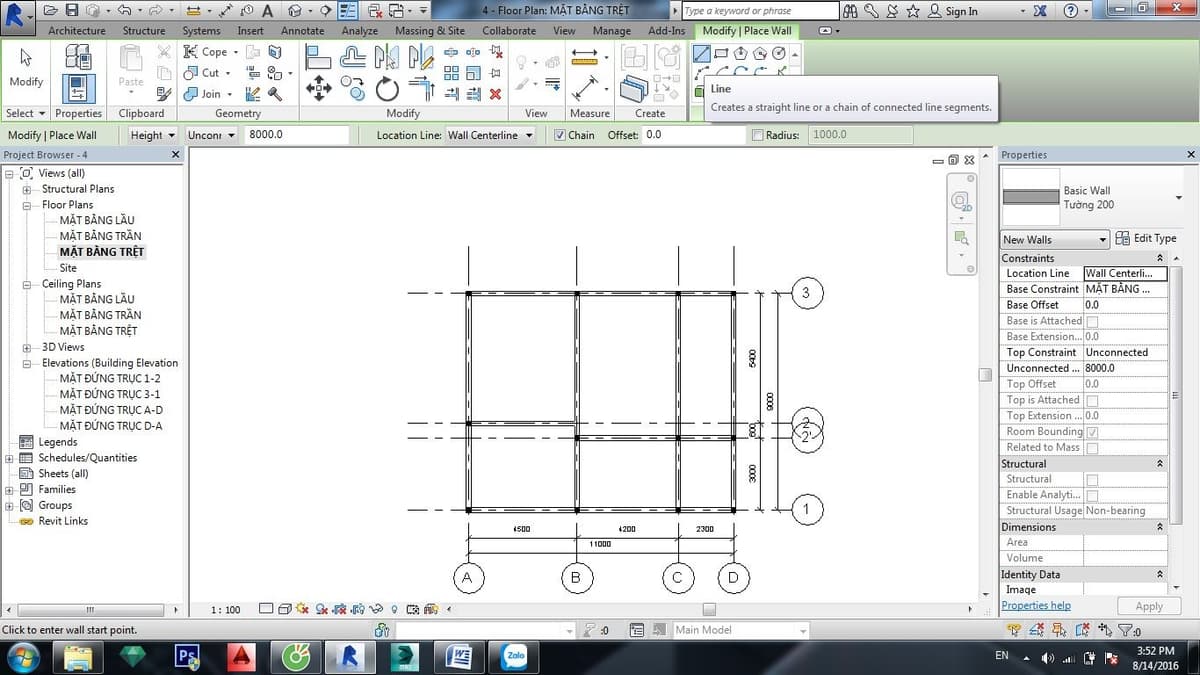Screen dimensions: 1200x675
Task: Open the Location Line Wall Centerline dropdown
Action: pos(491,135)
